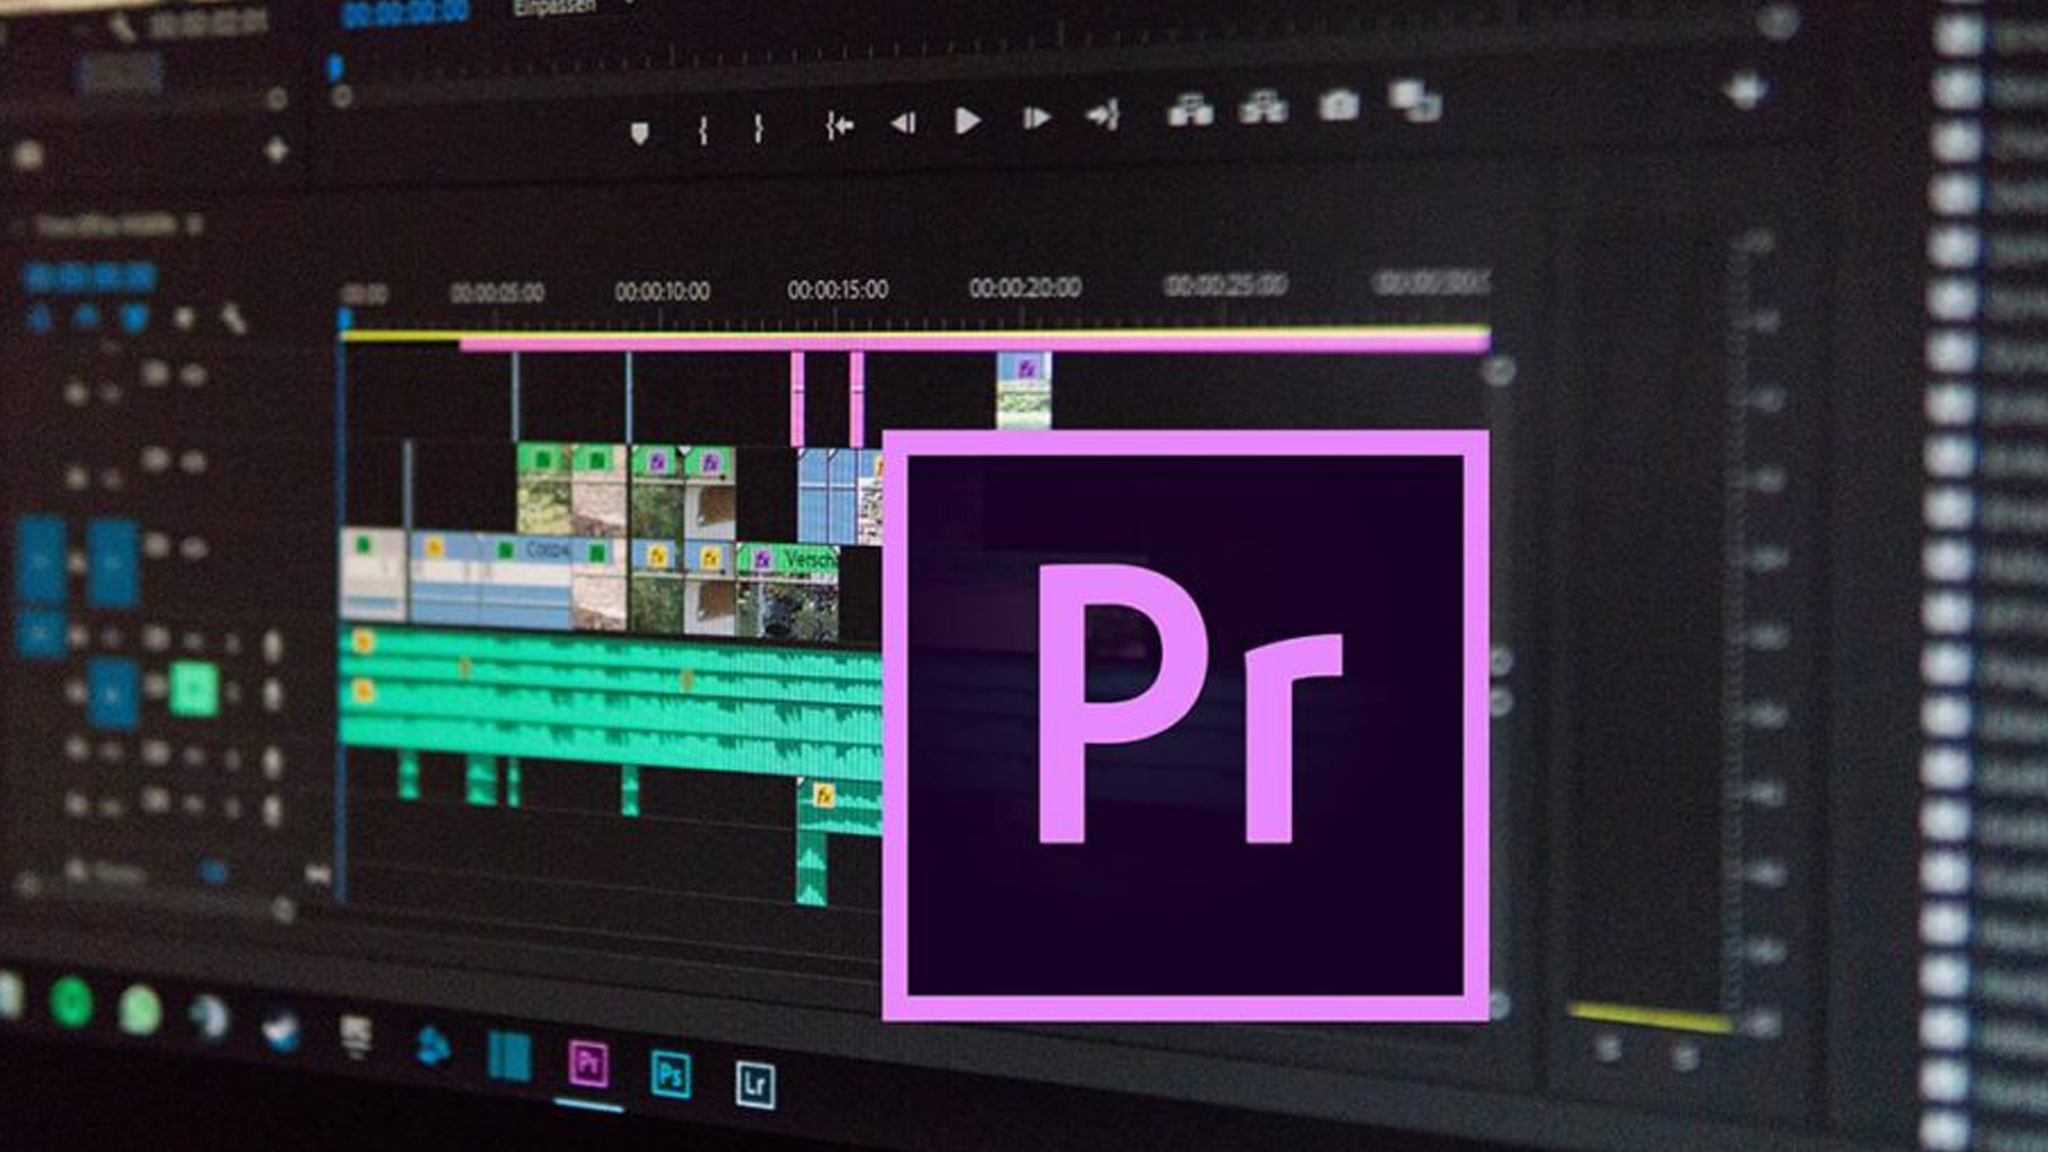Click the blue timeline timecode field
Screen dimensions: 2048x1152
click(90, 277)
